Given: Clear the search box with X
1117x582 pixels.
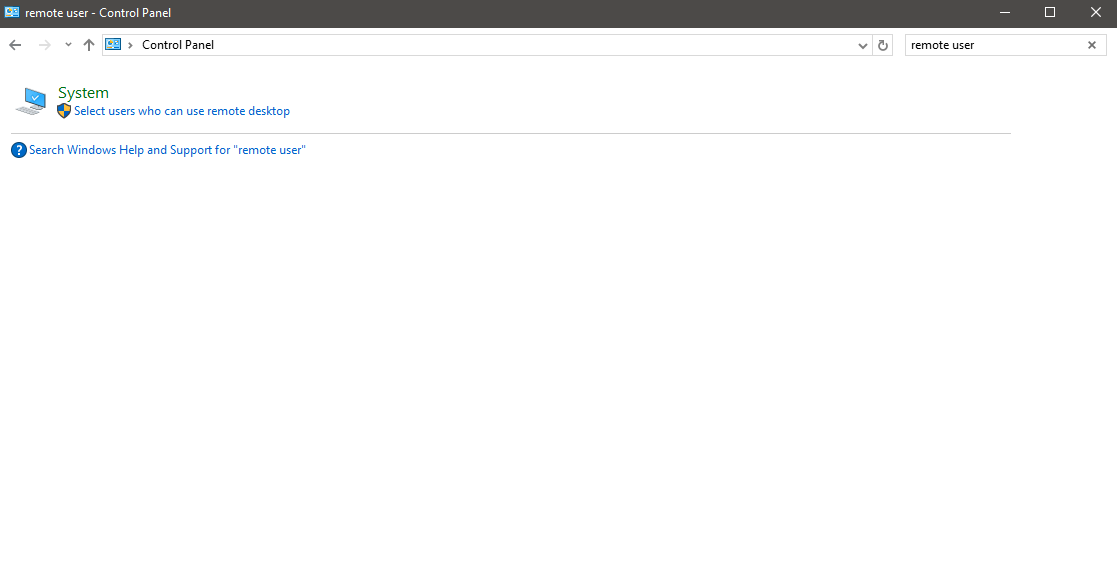Looking at the screenshot, I should (x=1091, y=45).
